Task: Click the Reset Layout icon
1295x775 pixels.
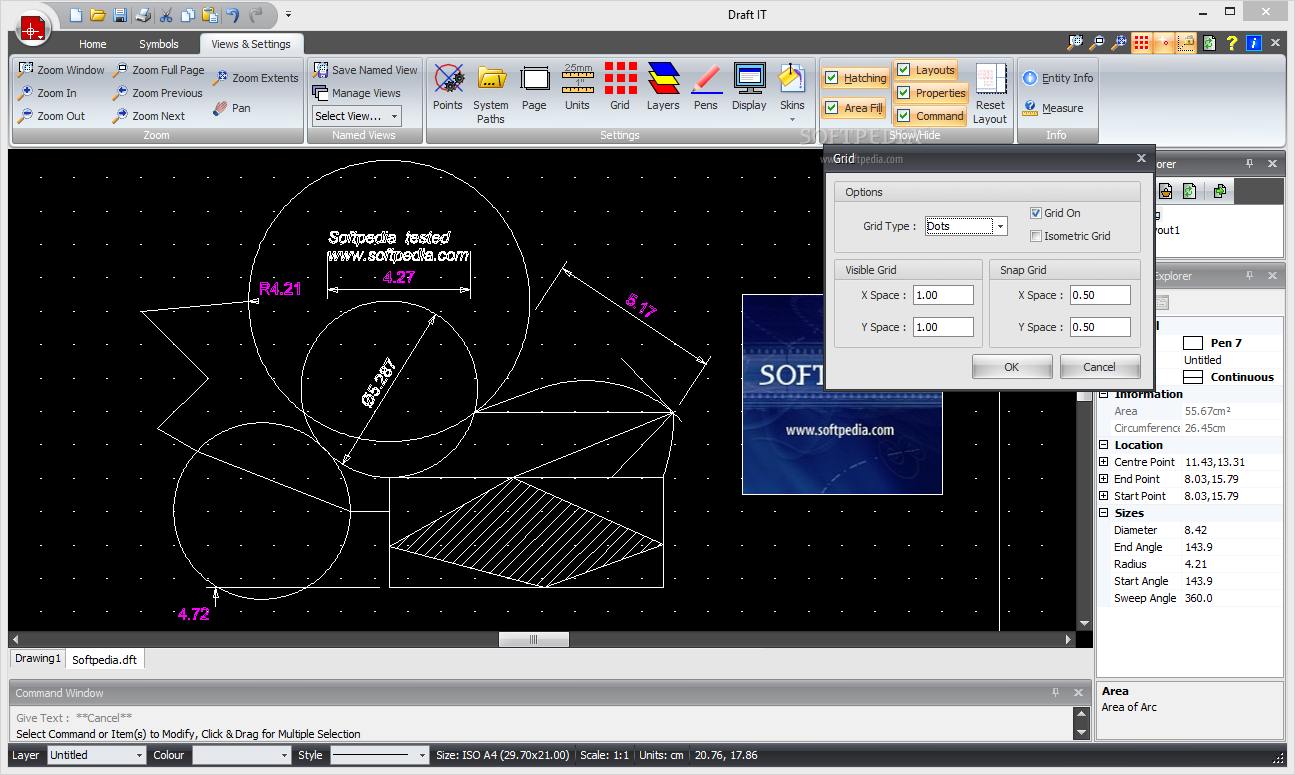Action: 991,94
